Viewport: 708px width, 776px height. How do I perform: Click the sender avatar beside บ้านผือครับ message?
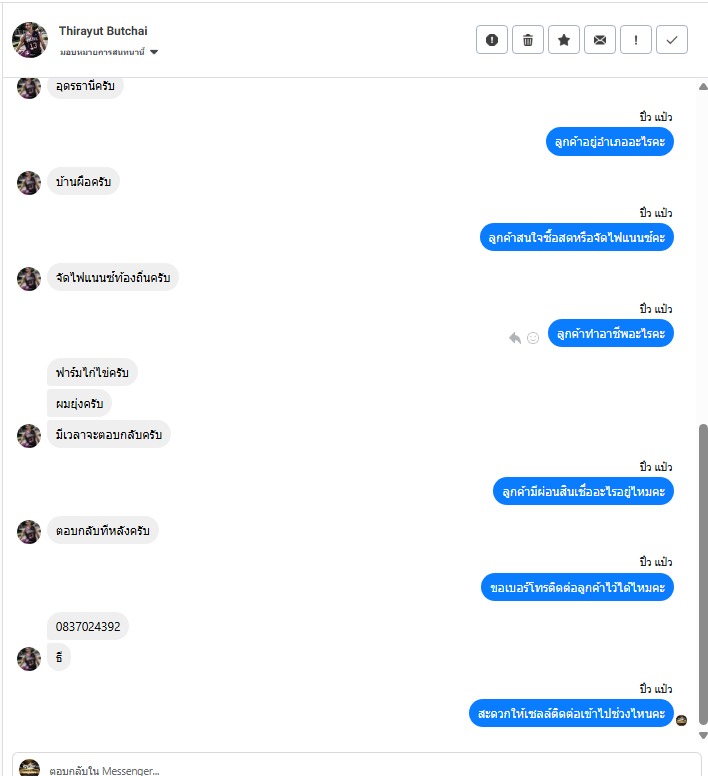pyautogui.click(x=29, y=183)
